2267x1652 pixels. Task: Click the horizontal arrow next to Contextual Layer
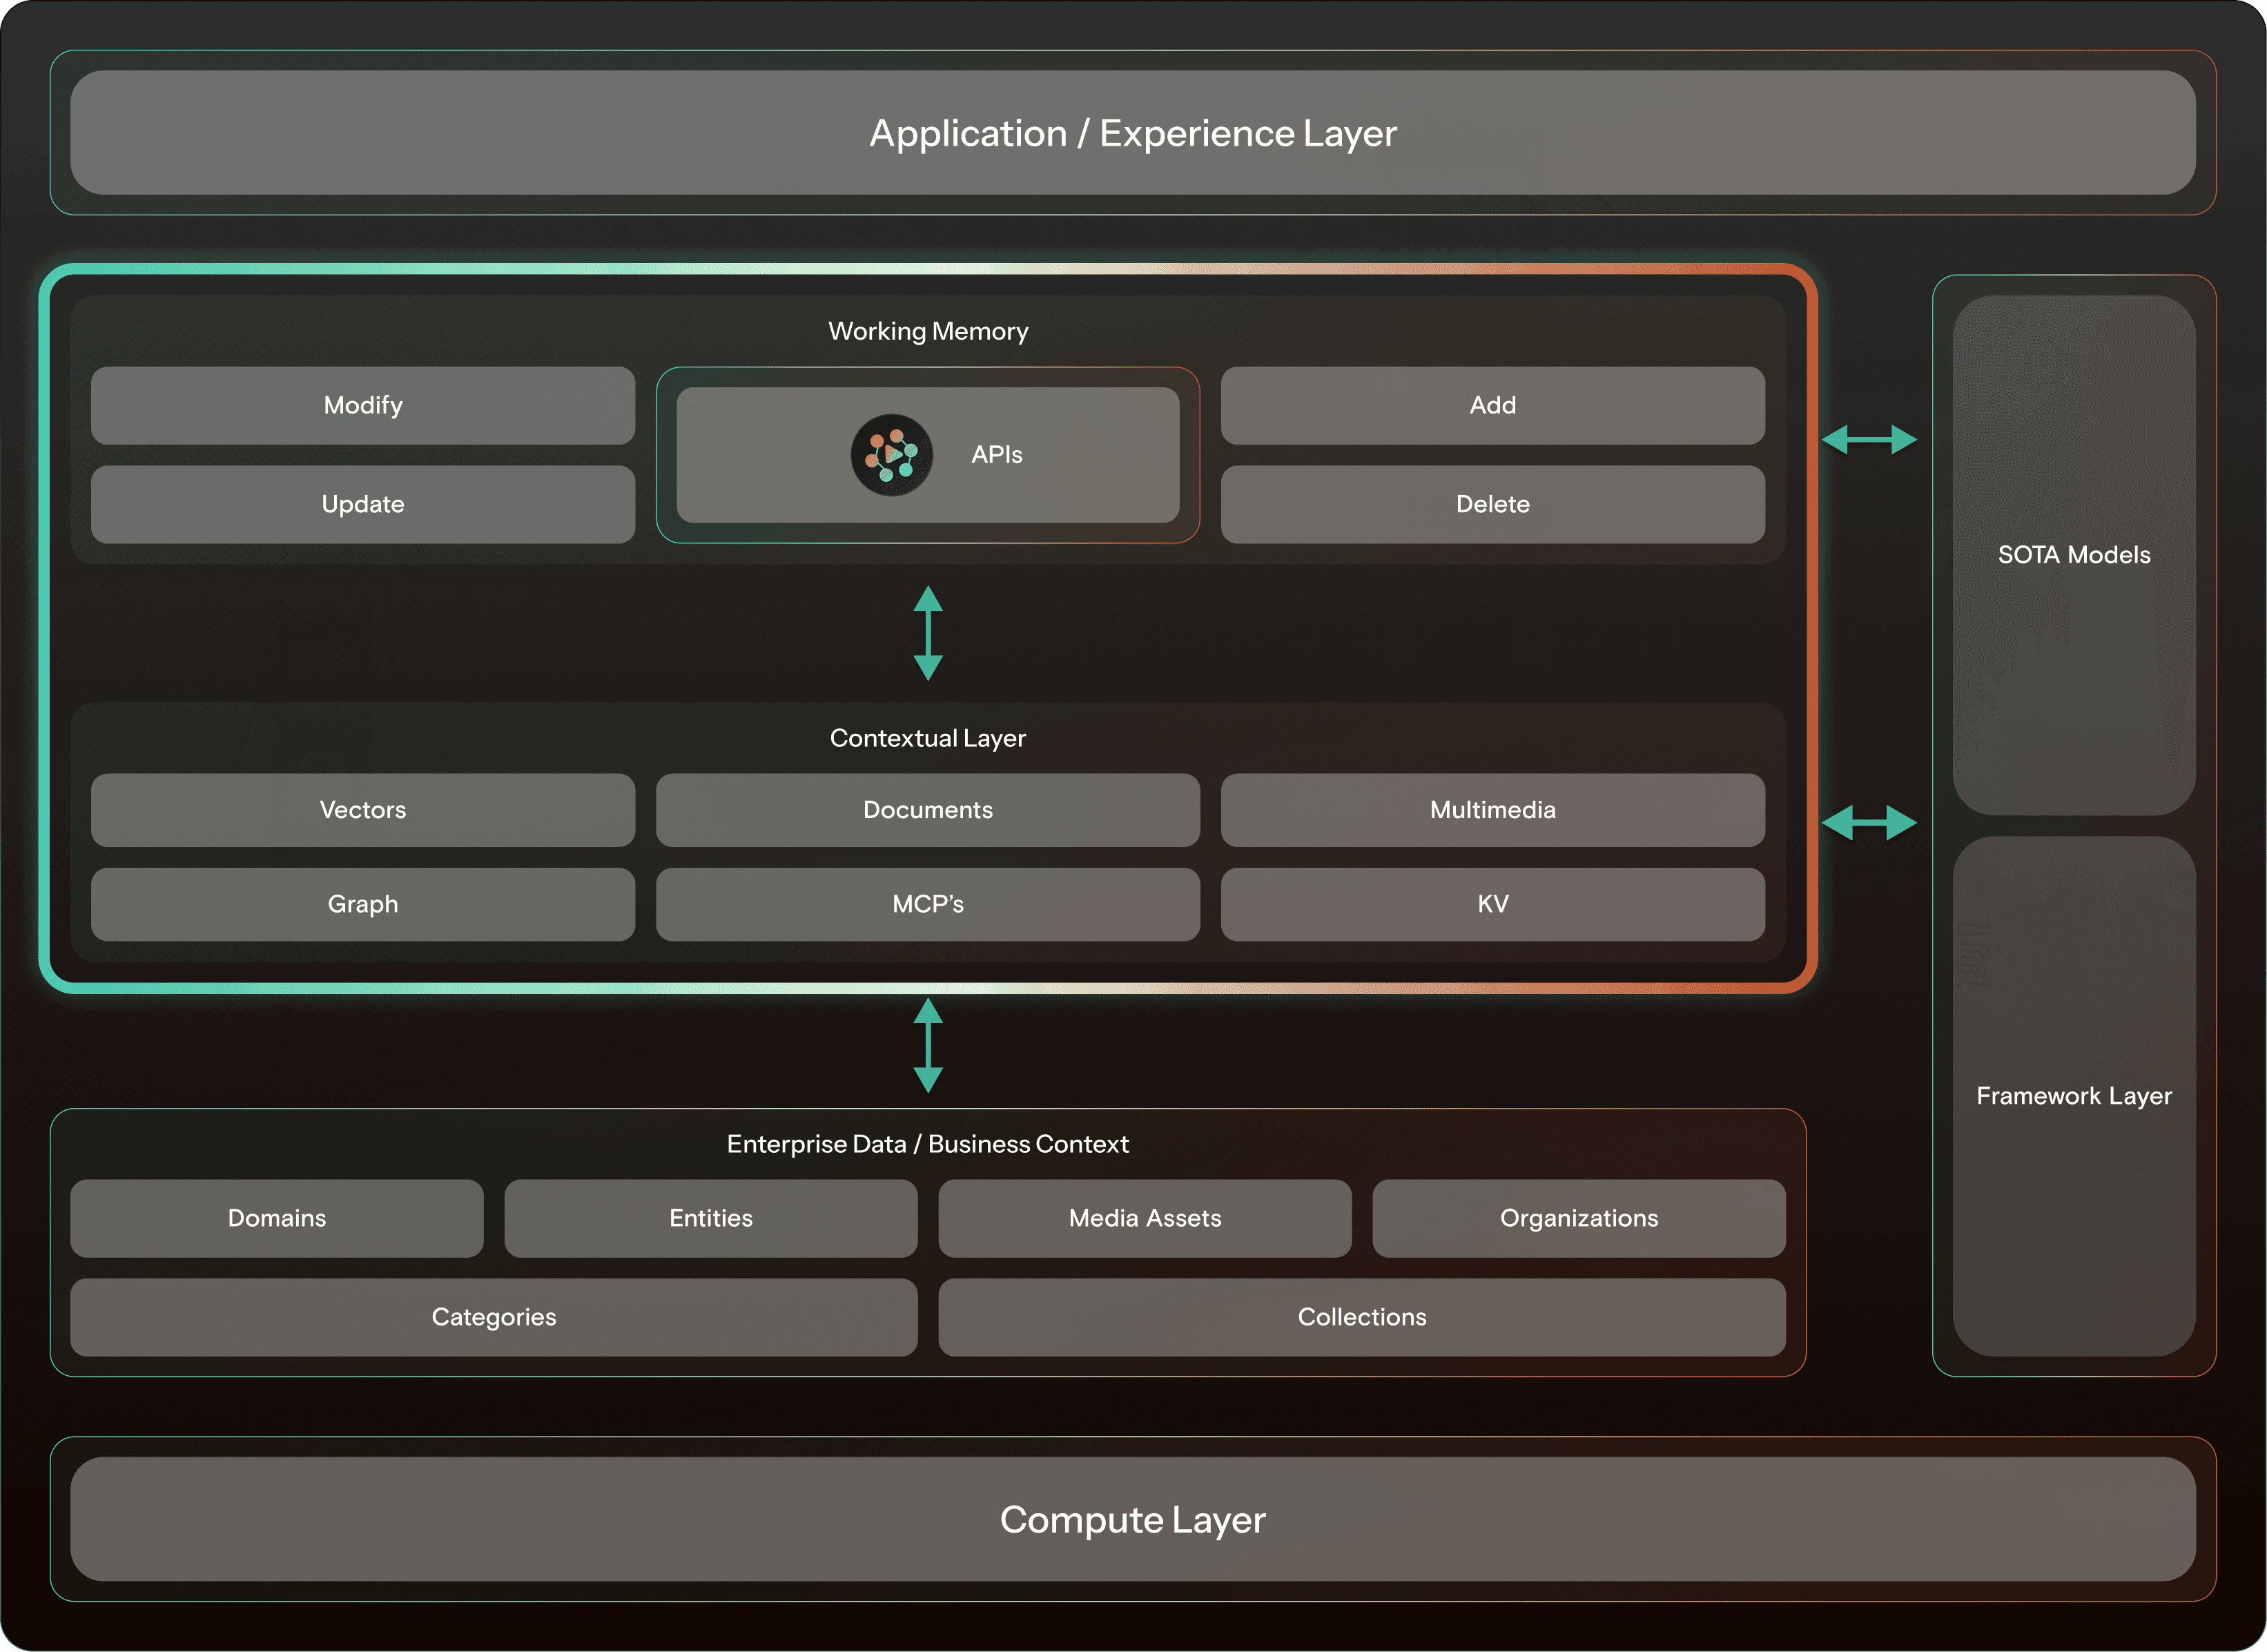pos(1868,823)
